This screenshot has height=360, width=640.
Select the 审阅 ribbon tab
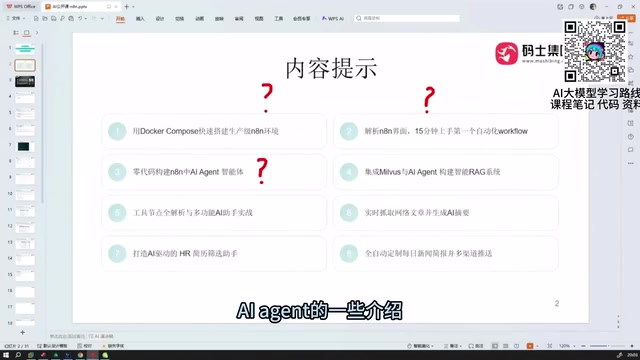[239, 19]
